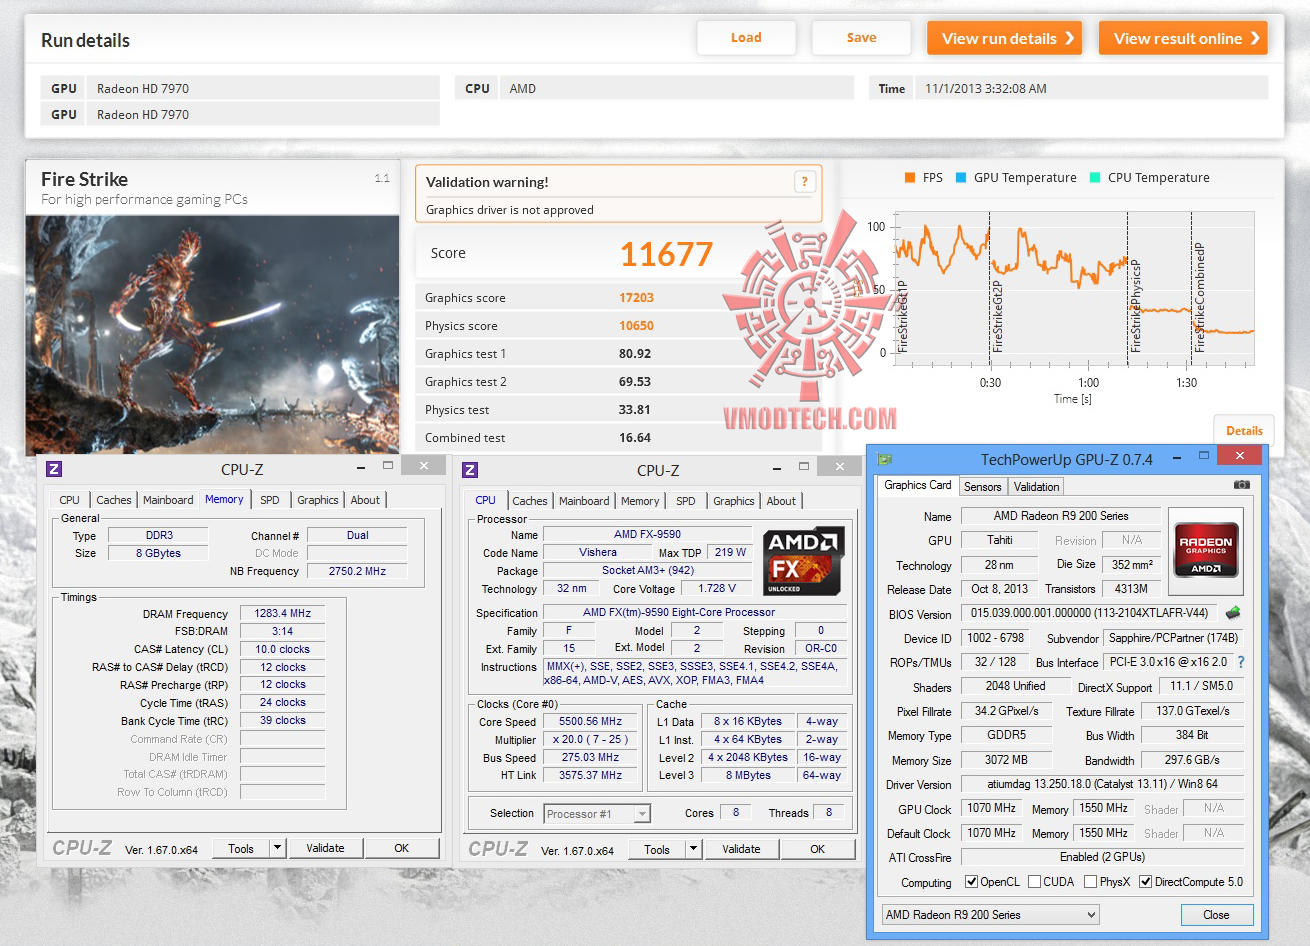Image resolution: width=1310 pixels, height=946 pixels.
Task: Click the ATI CrossFire Enabled (2 GPUs) value
Action: [1102, 857]
